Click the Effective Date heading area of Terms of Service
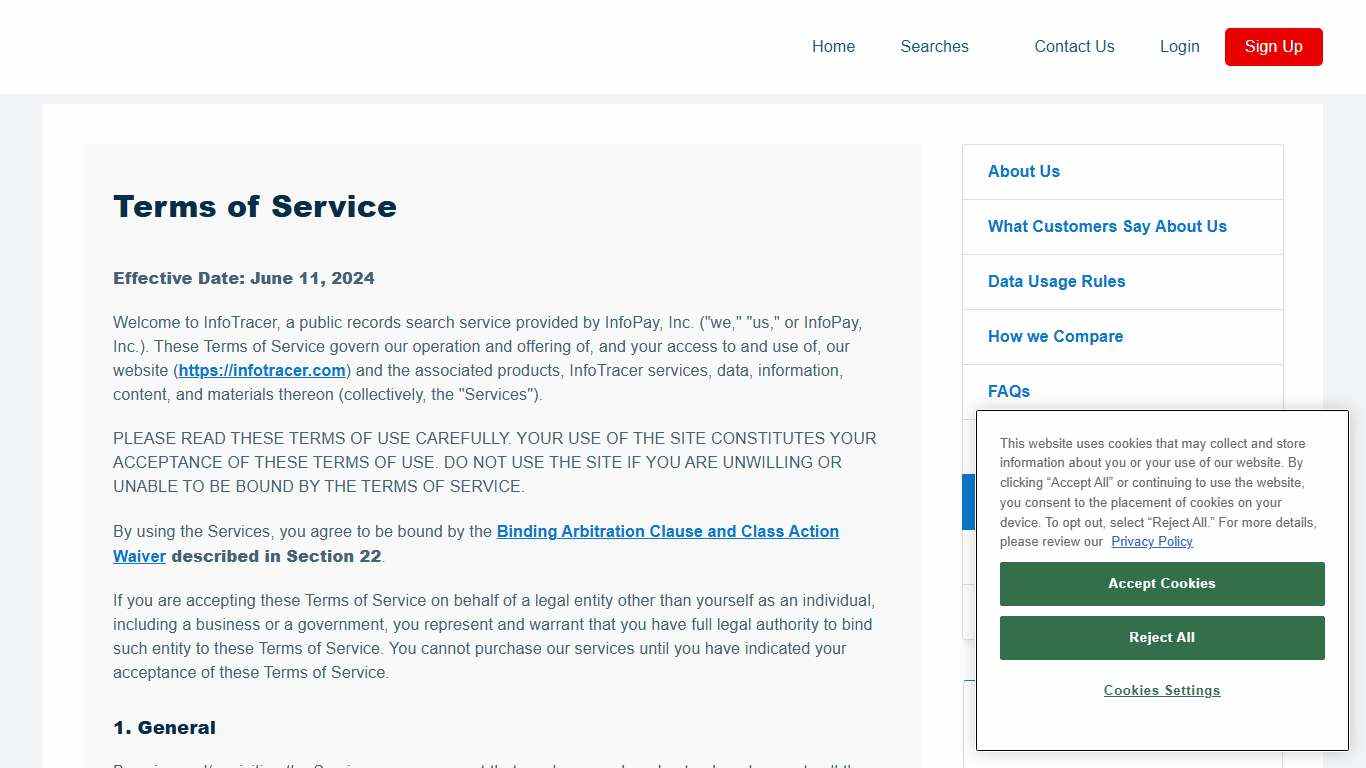The height and width of the screenshot is (768, 1366). (x=243, y=278)
